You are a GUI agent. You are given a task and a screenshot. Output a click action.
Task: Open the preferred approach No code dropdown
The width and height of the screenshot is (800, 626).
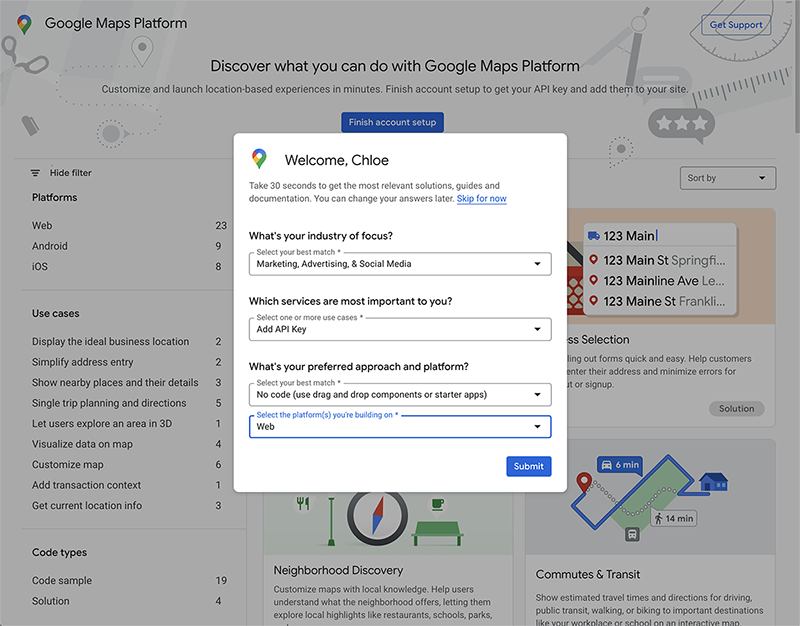click(x=400, y=394)
